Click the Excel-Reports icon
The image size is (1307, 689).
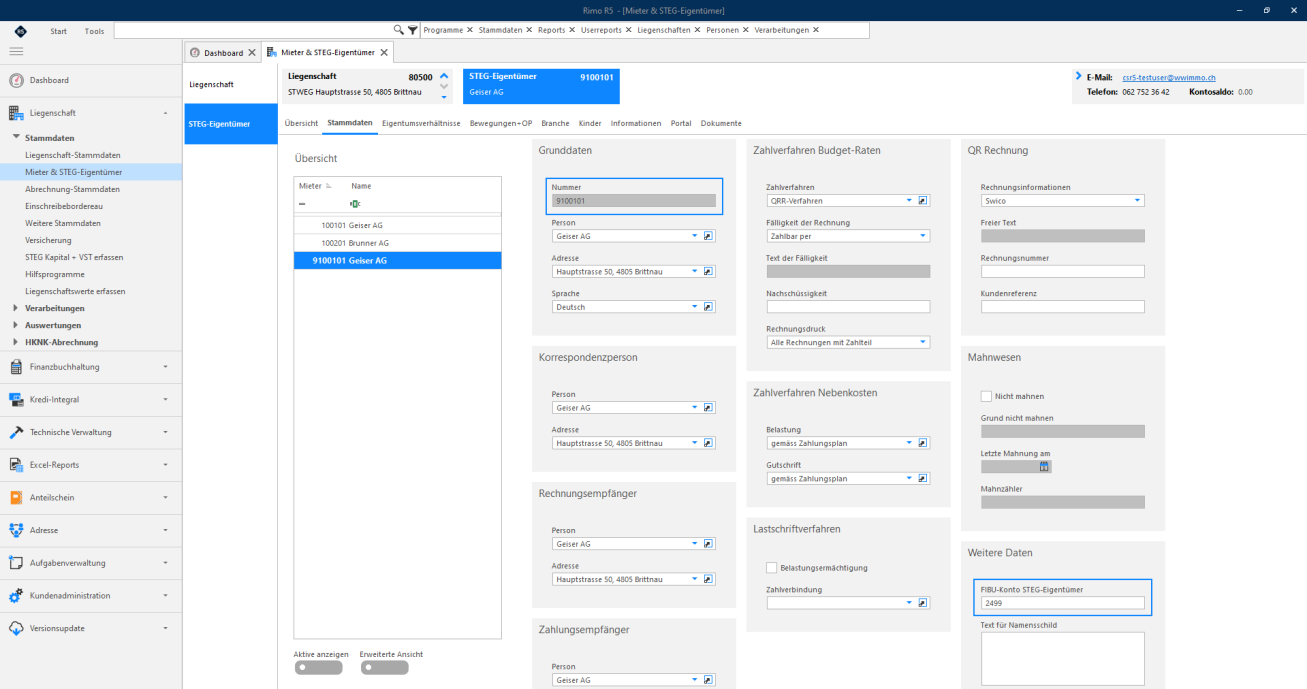(16, 465)
